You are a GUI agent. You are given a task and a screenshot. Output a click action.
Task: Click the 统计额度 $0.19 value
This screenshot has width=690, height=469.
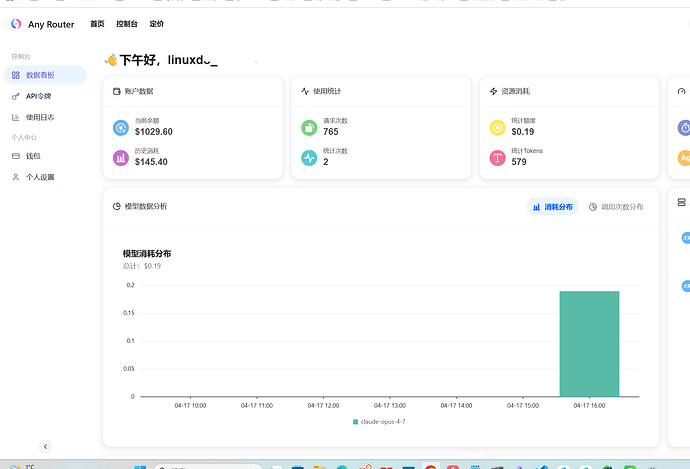point(523,132)
